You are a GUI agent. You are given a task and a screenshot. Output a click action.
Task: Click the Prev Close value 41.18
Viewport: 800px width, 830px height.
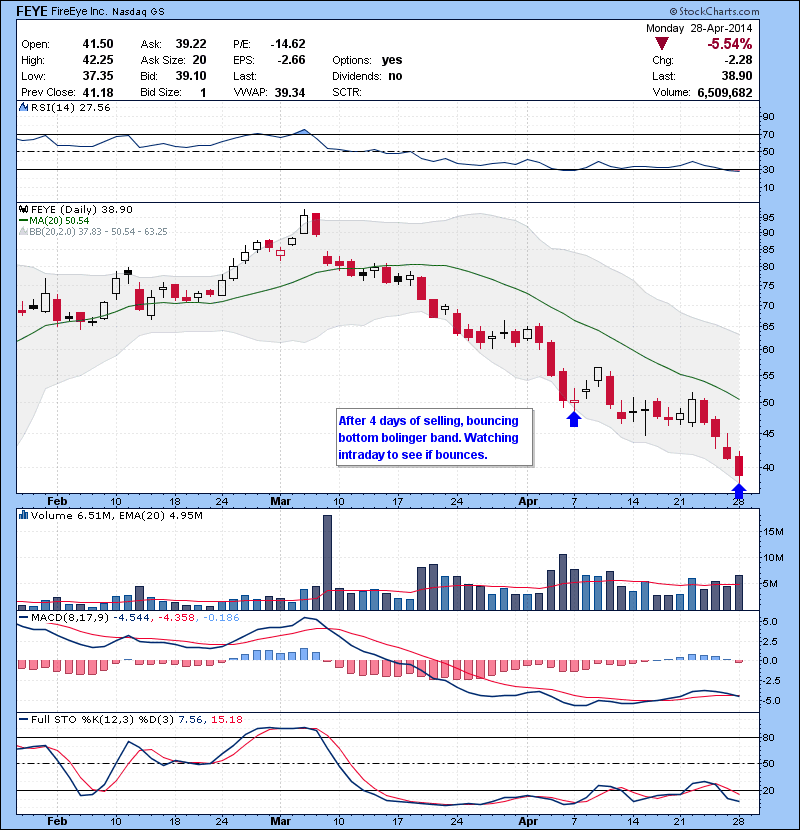98,93
